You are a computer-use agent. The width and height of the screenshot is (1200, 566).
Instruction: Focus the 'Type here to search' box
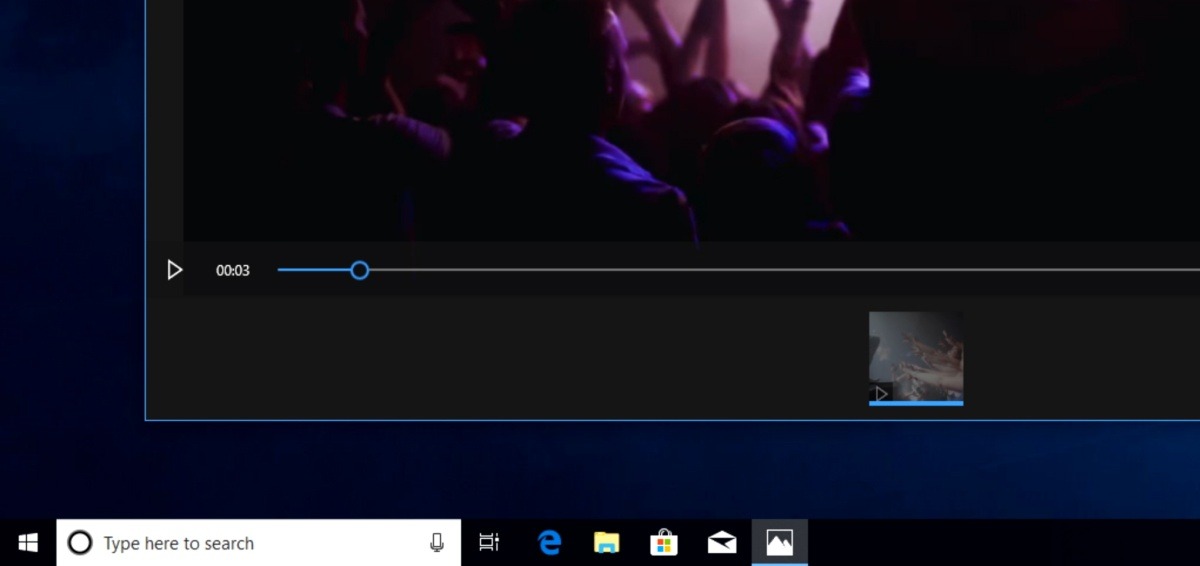(x=250, y=543)
